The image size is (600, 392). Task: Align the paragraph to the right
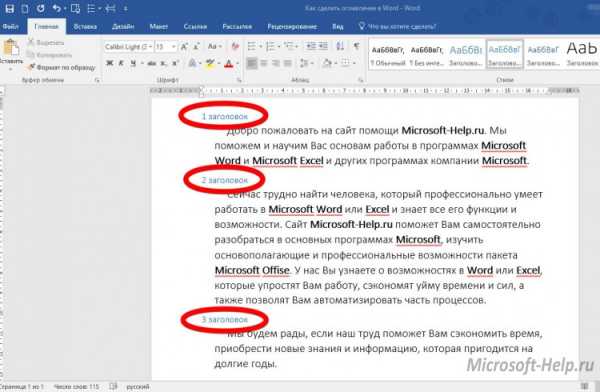(x=276, y=63)
